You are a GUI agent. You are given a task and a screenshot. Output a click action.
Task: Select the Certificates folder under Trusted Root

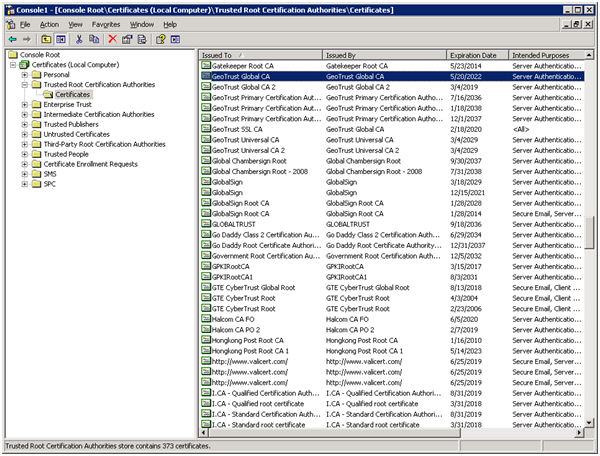pos(72,94)
